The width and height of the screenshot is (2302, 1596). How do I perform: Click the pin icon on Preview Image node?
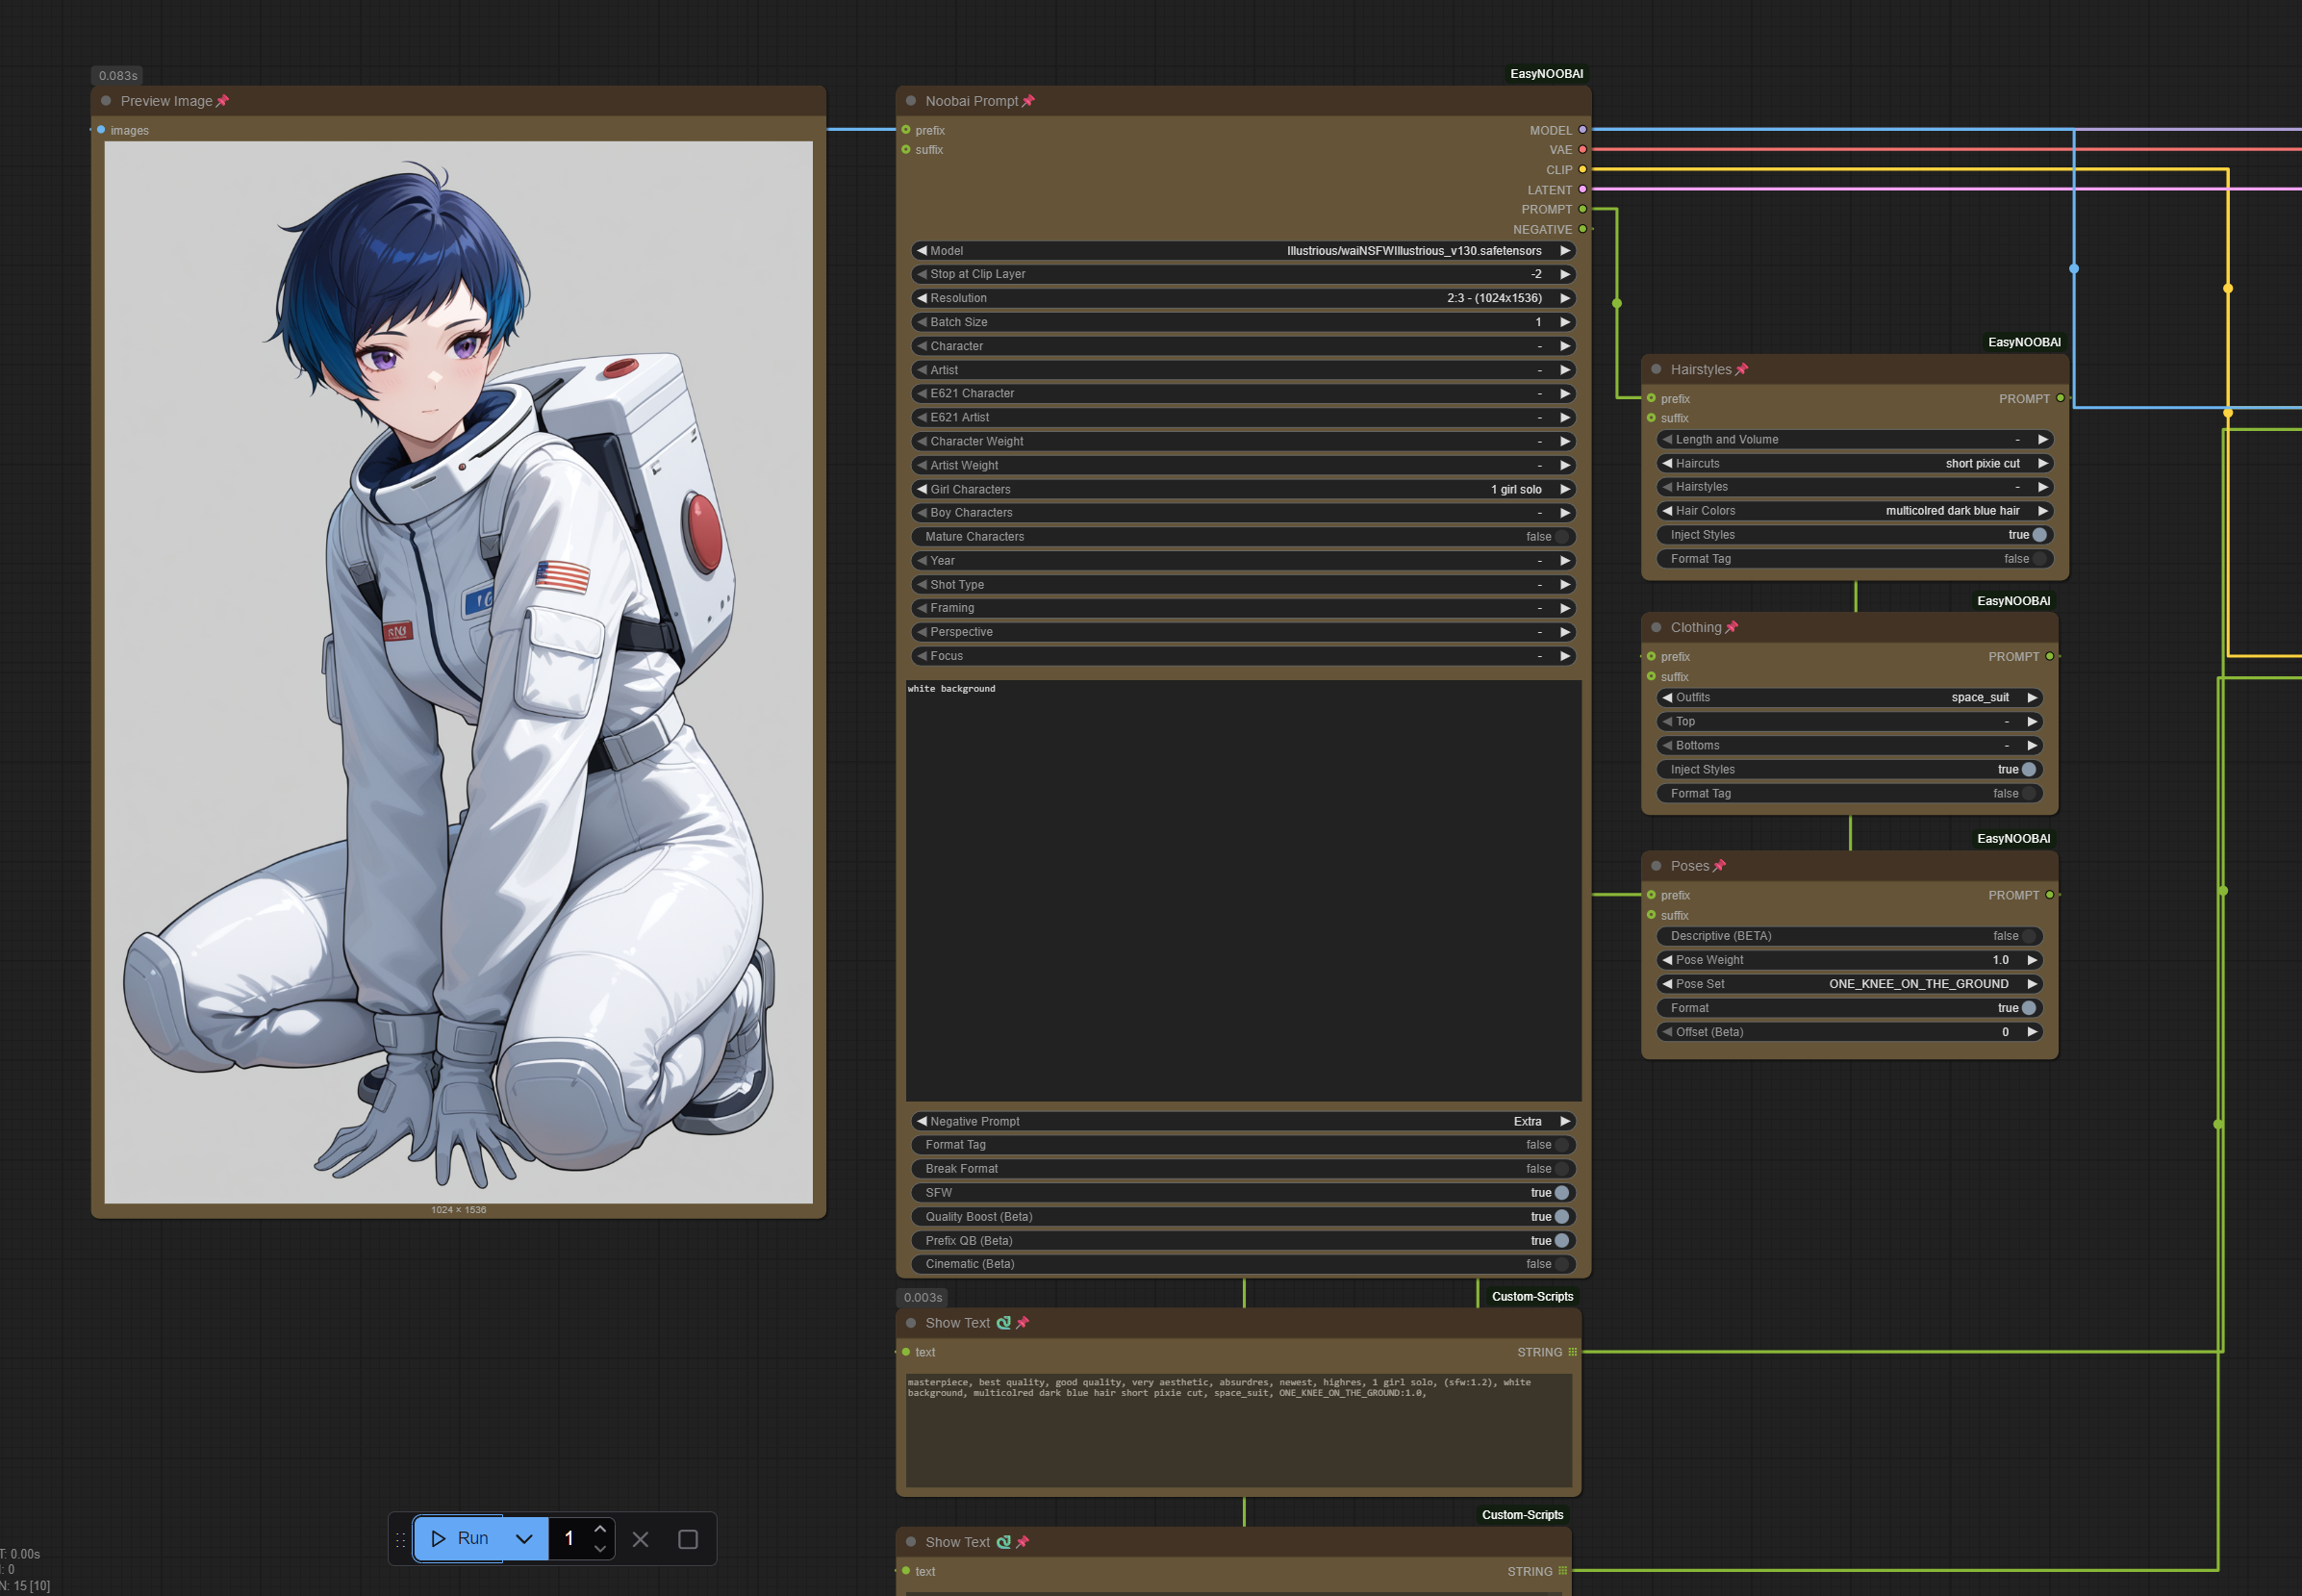click(222, 101)
